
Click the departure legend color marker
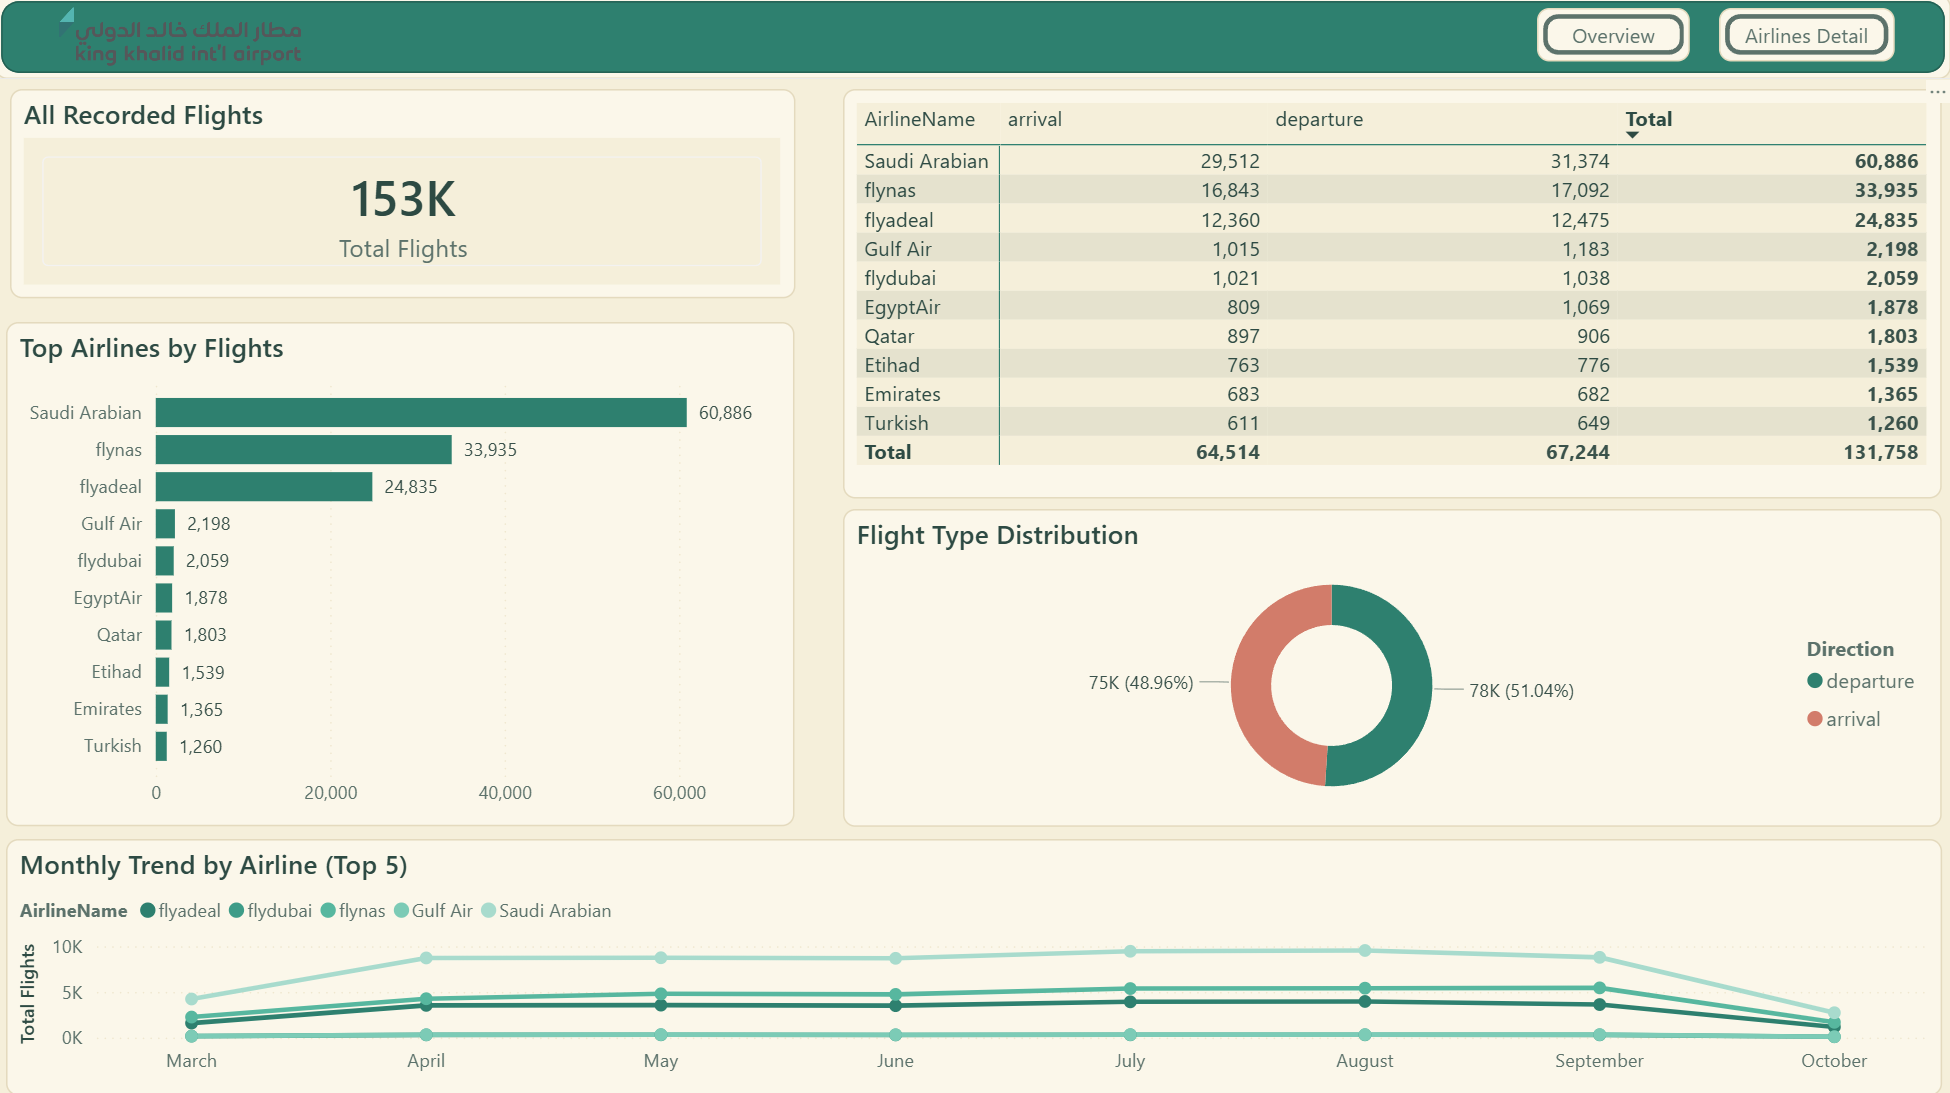[1814, 681]
